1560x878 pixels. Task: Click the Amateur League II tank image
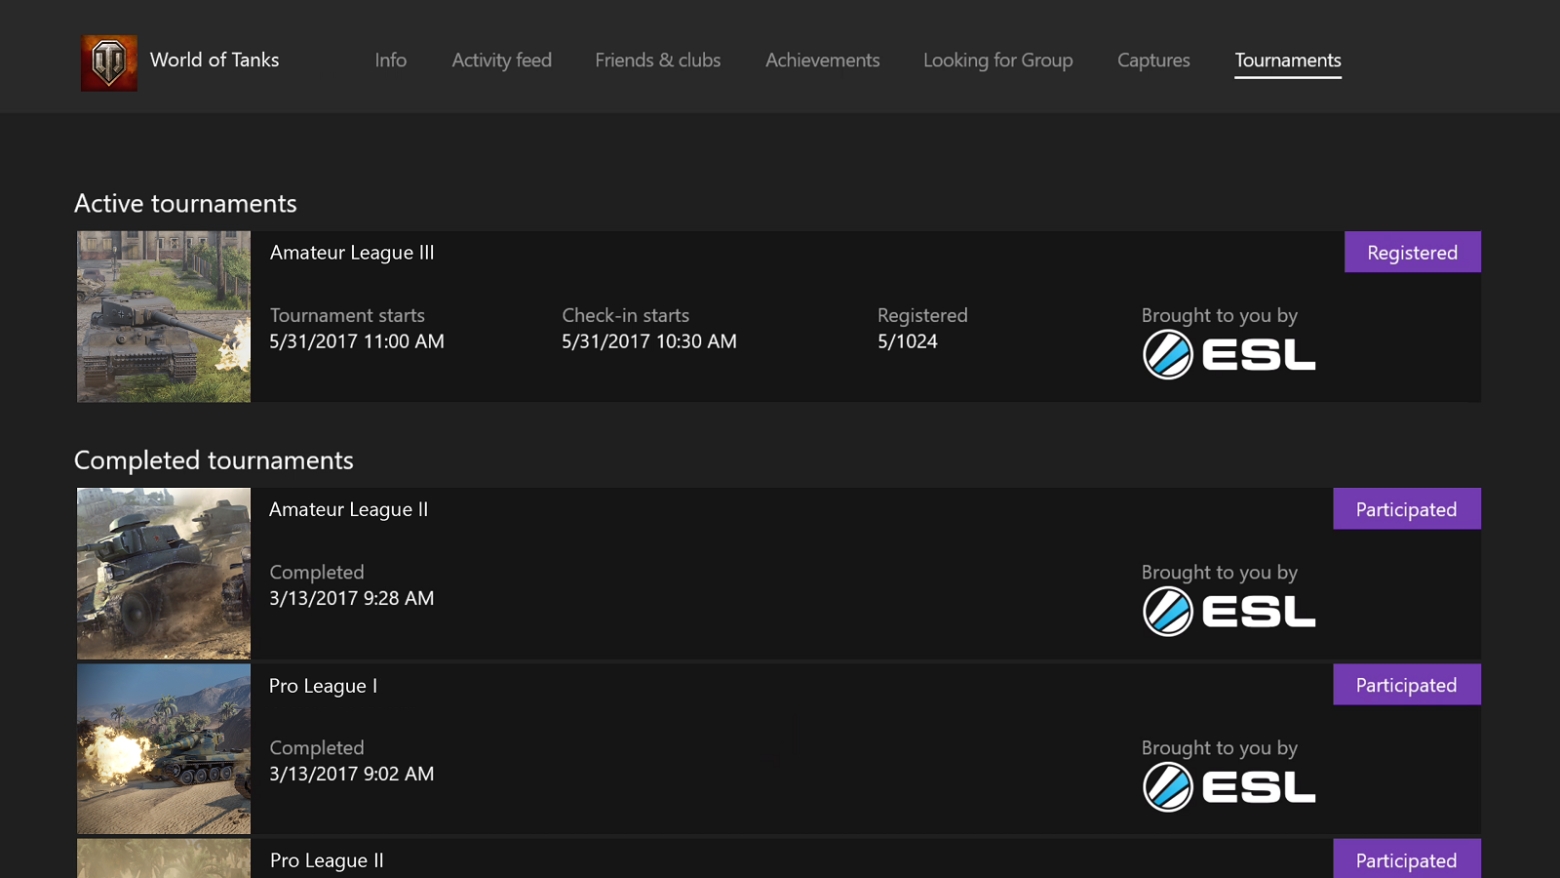click(163, 573)
